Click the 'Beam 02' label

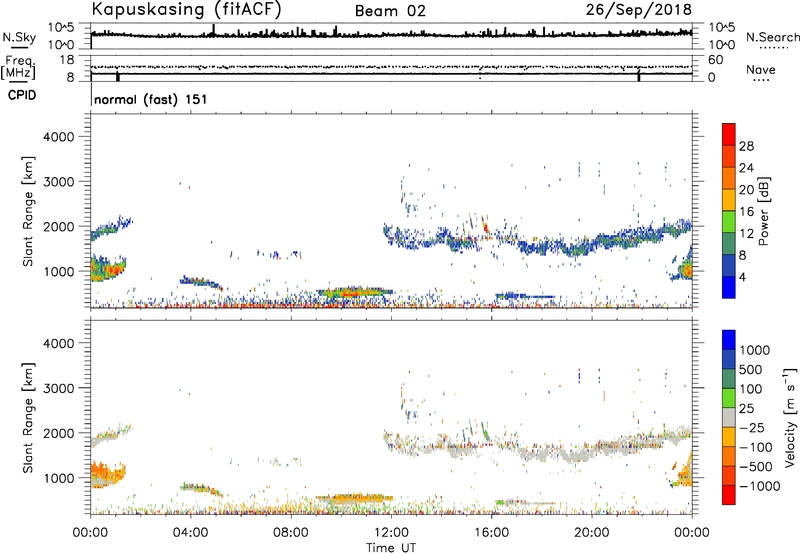pyautogui.click(x=390, y=11)
